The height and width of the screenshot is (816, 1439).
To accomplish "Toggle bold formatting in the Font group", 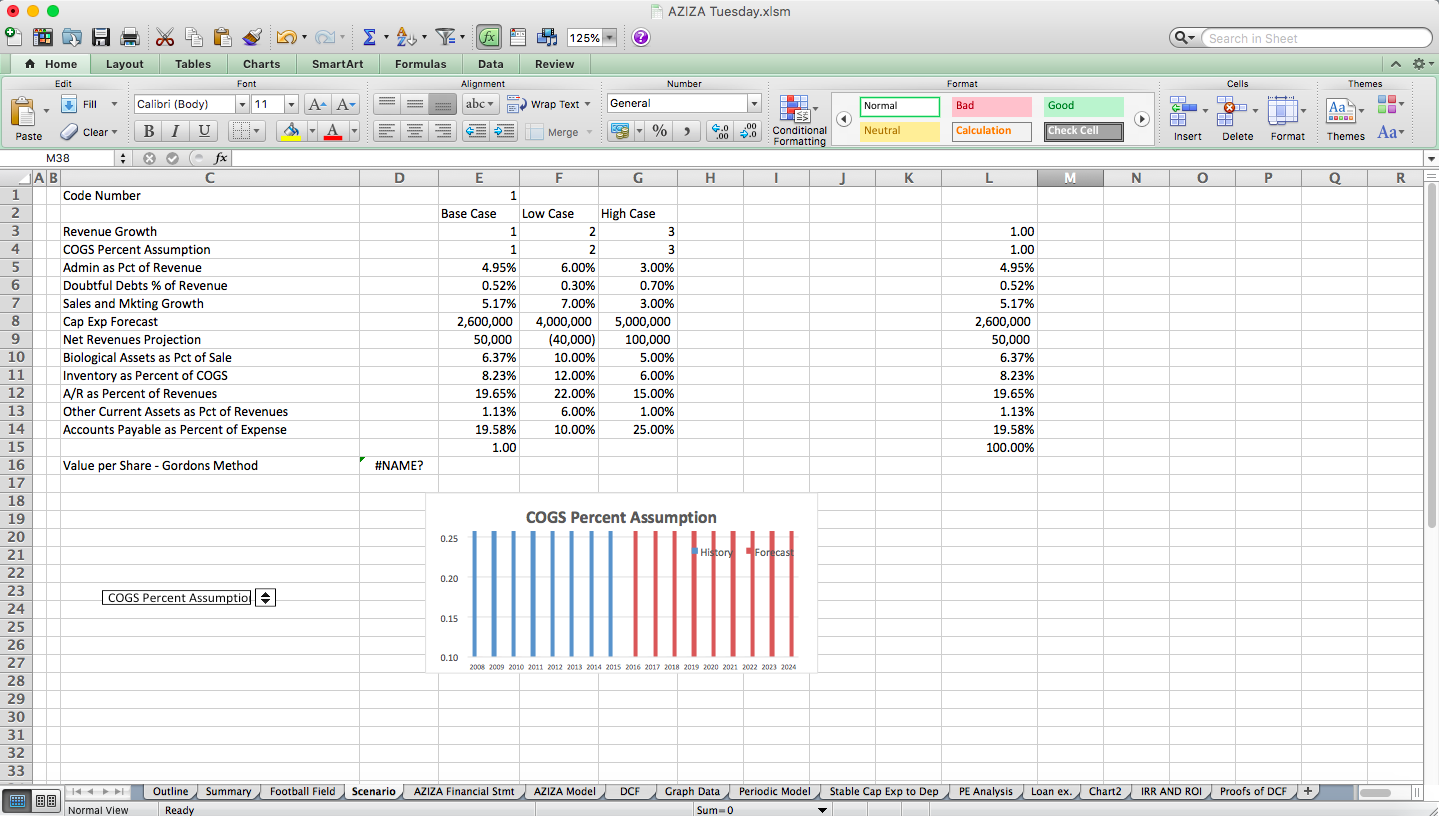I will click(x=147, y=131).
